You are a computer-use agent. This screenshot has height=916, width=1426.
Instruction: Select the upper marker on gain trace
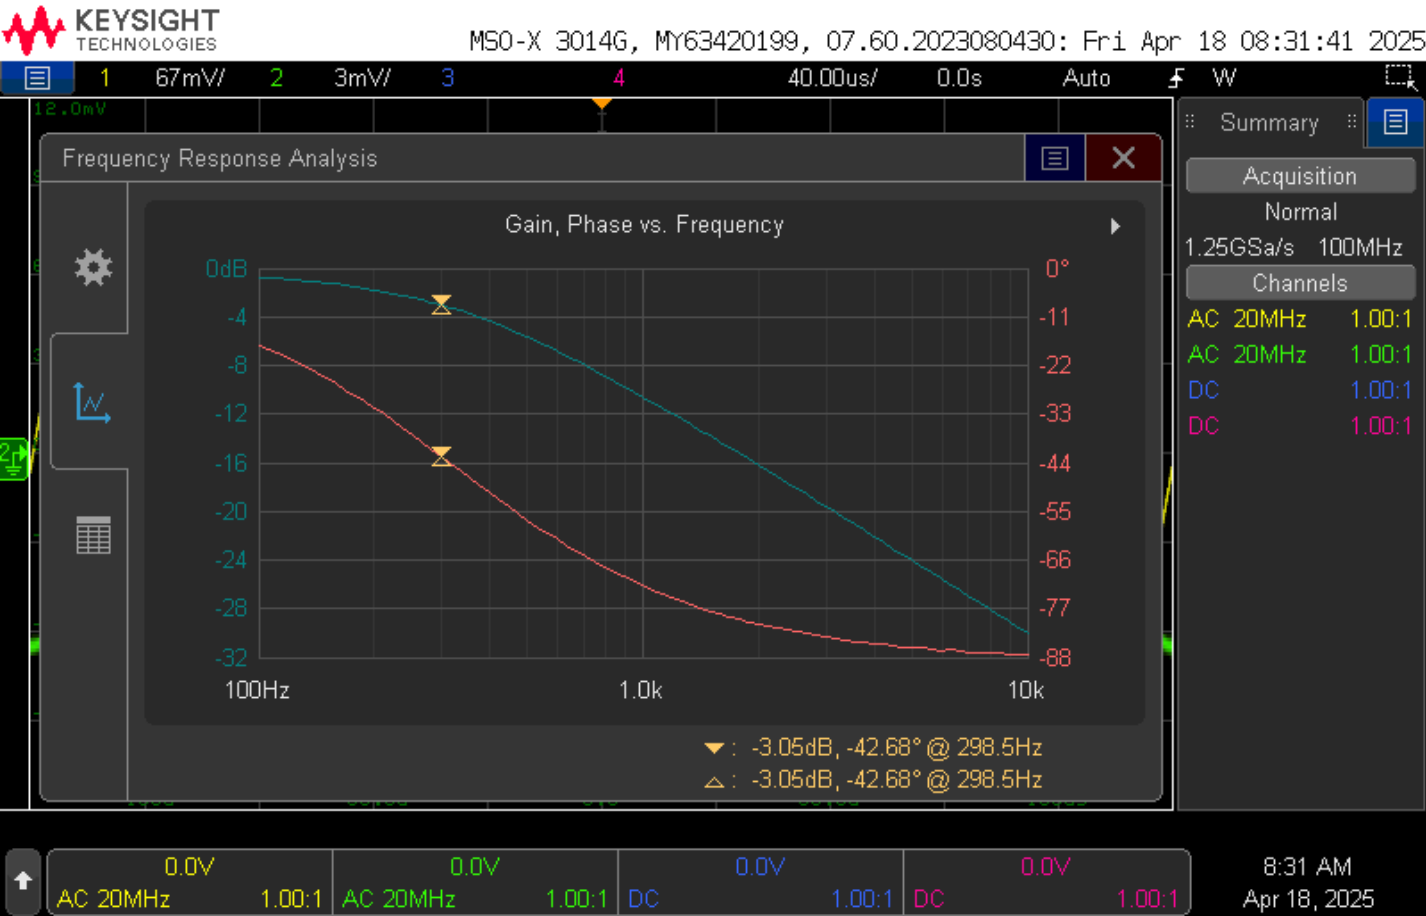click(441, 304)
